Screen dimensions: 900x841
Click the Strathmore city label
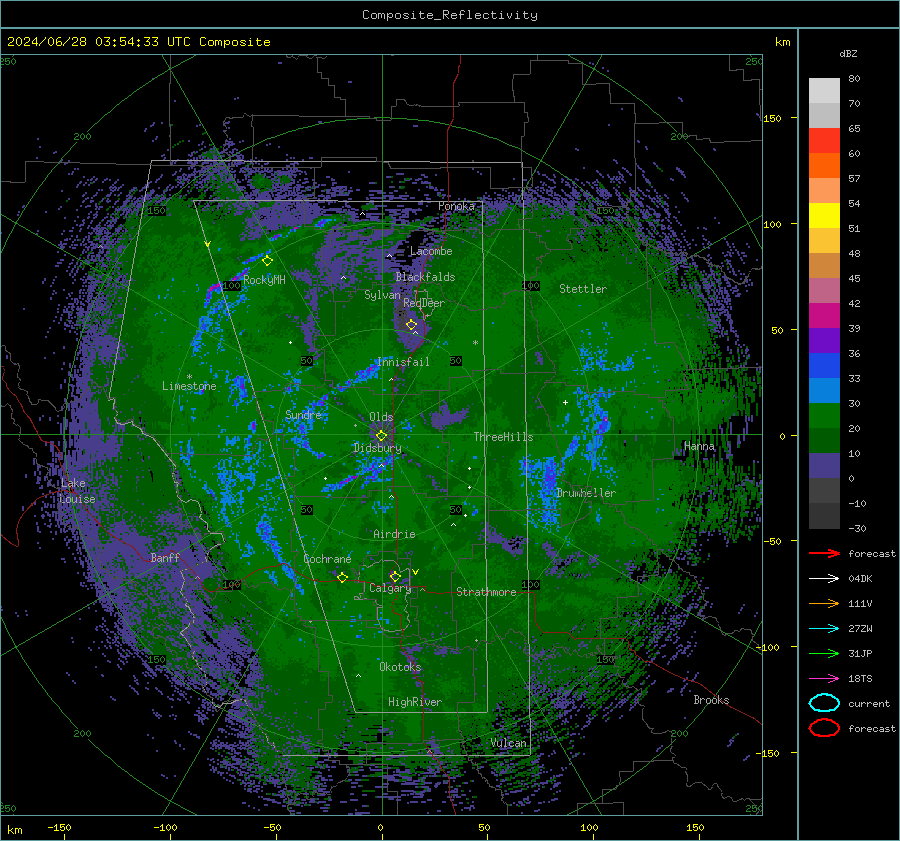pyautogui.click(x=486, y=592)
